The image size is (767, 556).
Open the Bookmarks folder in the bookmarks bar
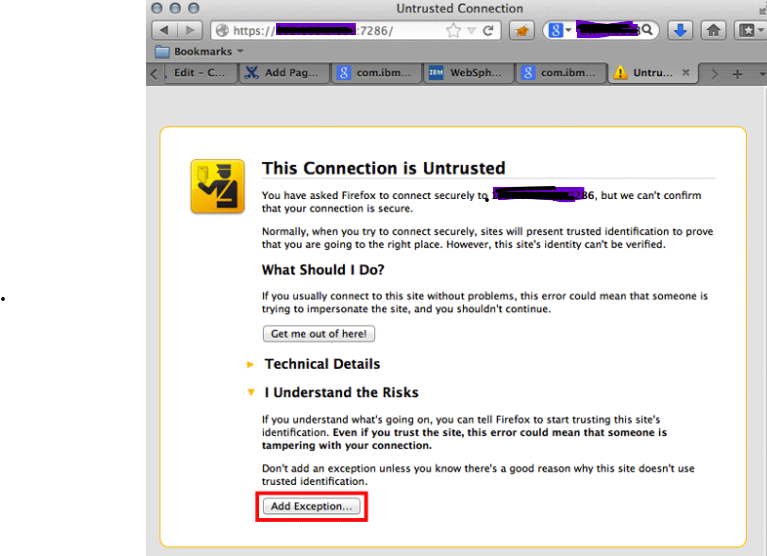point(199,51)
